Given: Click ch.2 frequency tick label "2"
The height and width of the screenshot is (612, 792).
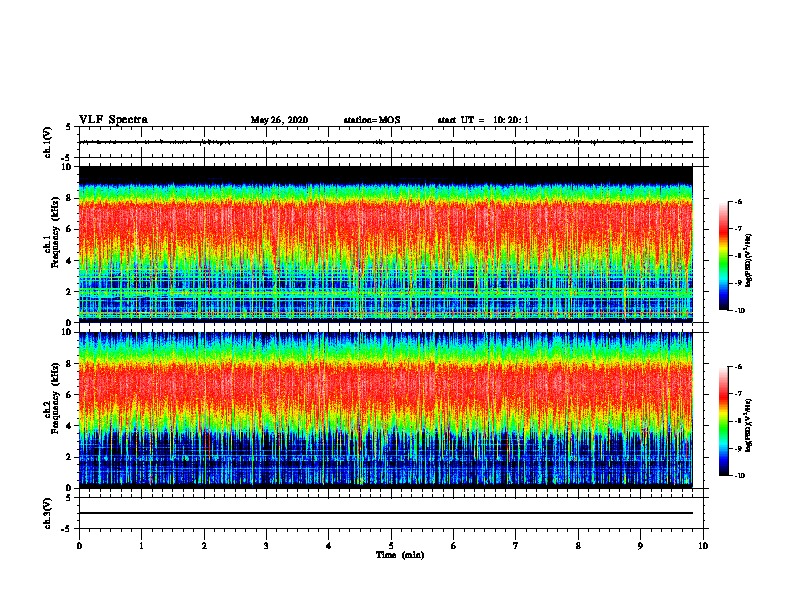Looking at the screenshot, I should (69, 457).
